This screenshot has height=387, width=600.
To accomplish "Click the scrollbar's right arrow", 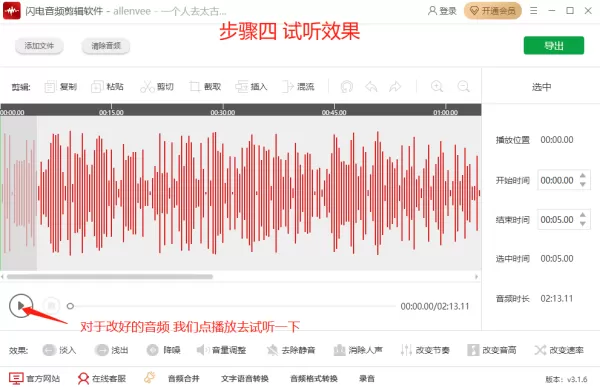I will tap(476, 277).
